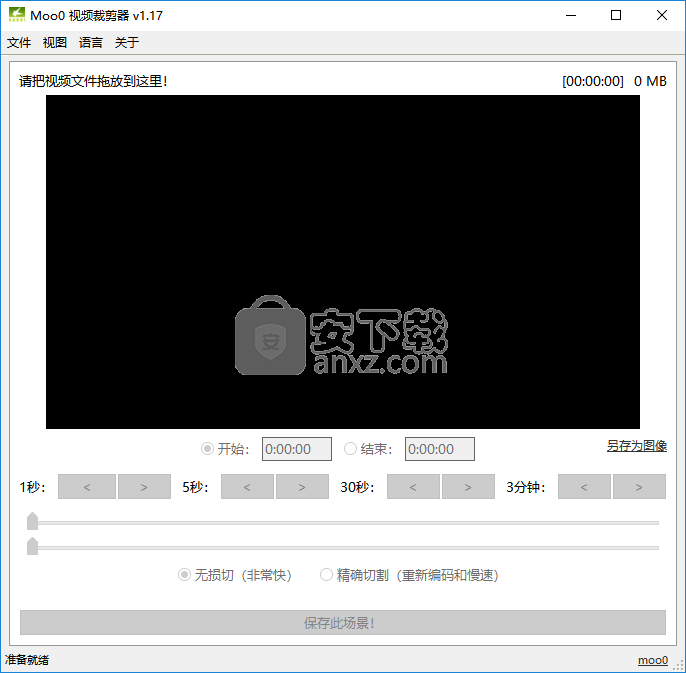Select 无损切 (非常快) cutting mode
Screen dimensions: 686x673
[x=235, y=575]
